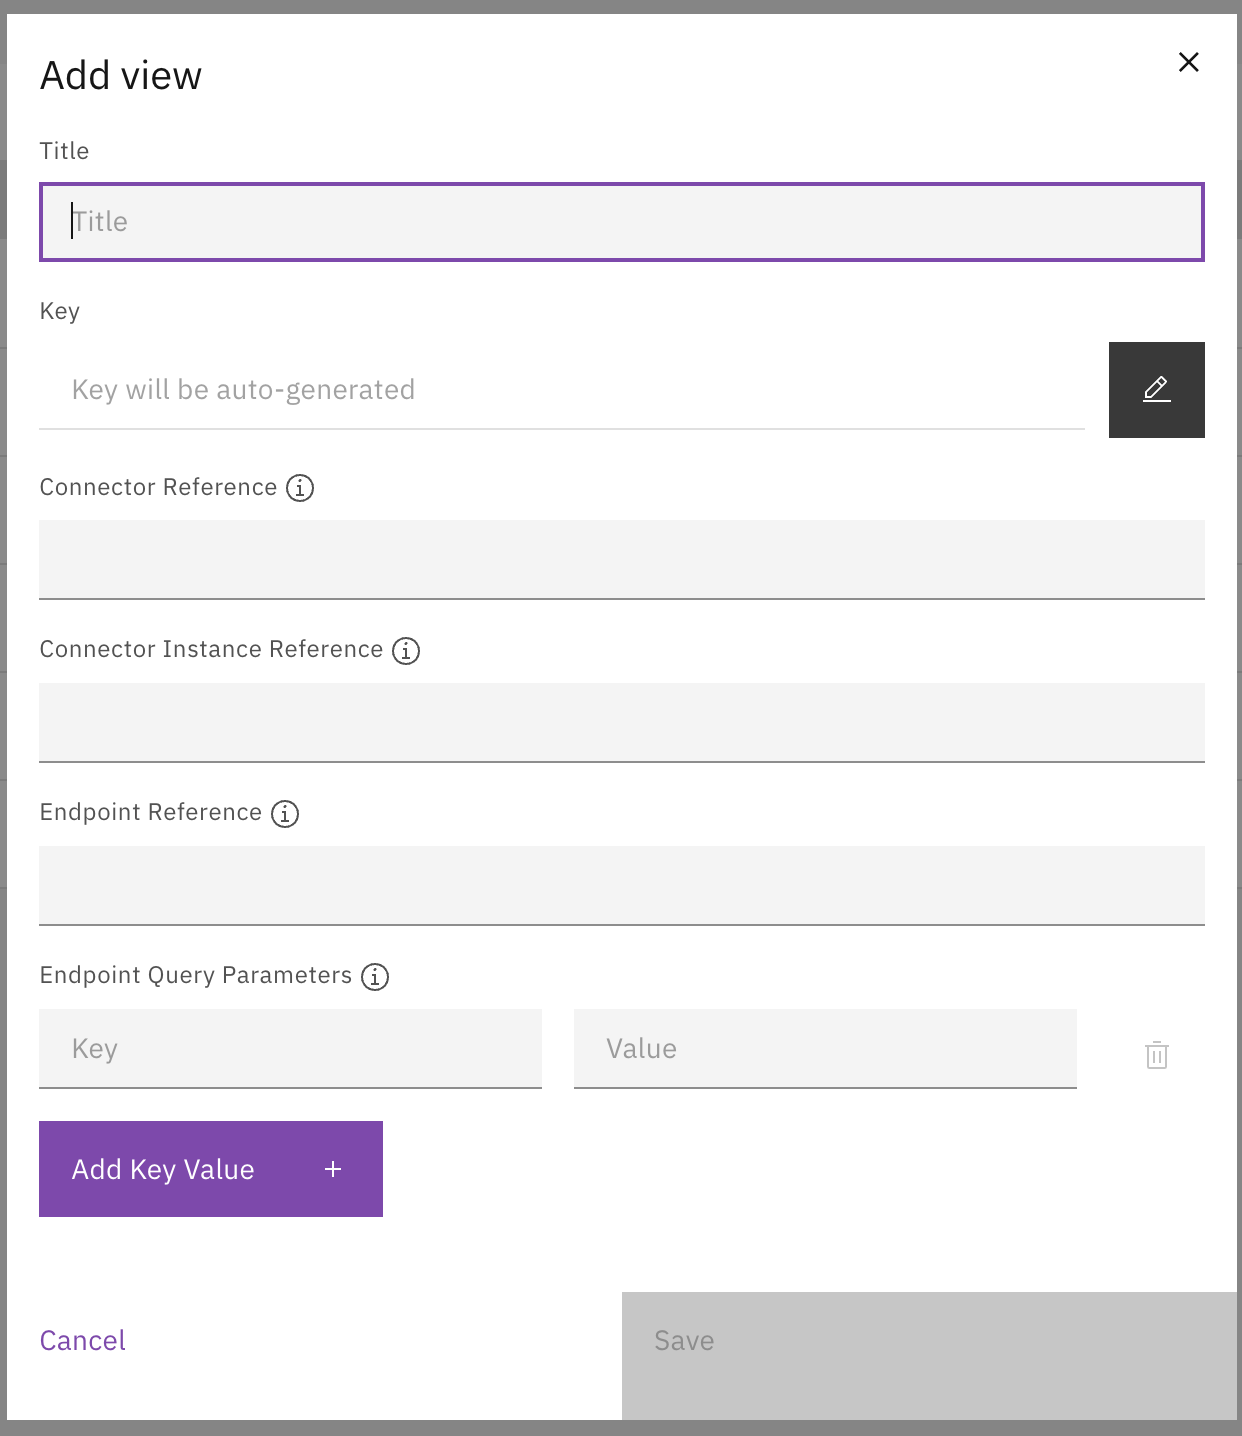This screenshot has width=1242, height=1436.
Task: Click the Endpoint Reference input box
Action: (620, 885)
